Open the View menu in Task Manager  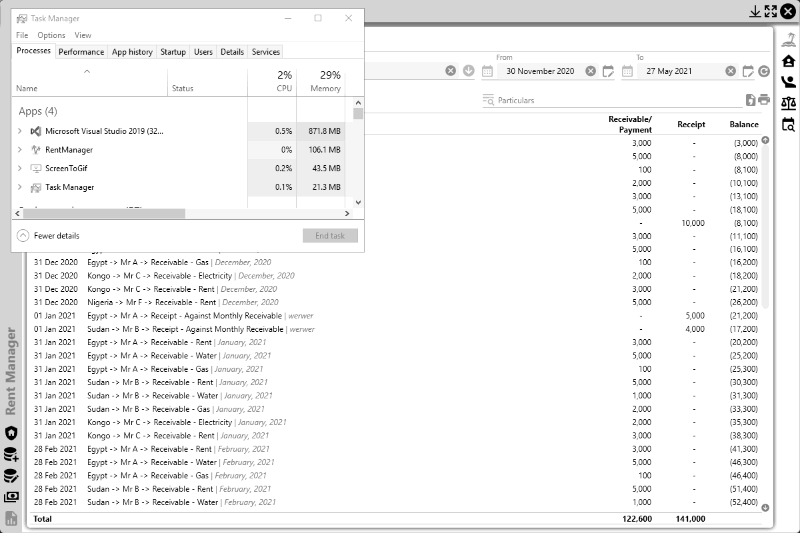pyautogui.click(x=83, y=35)
